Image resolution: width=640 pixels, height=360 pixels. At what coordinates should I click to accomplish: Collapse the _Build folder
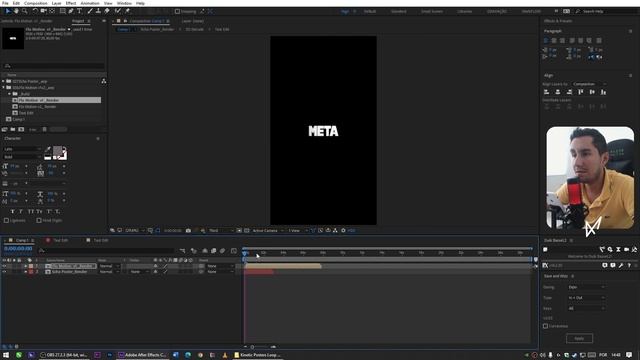9,94
